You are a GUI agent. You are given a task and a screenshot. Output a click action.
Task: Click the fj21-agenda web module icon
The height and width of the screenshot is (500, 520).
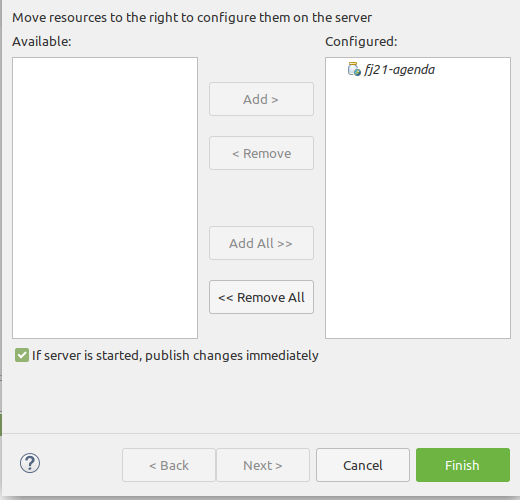click(x=354, y=69)
